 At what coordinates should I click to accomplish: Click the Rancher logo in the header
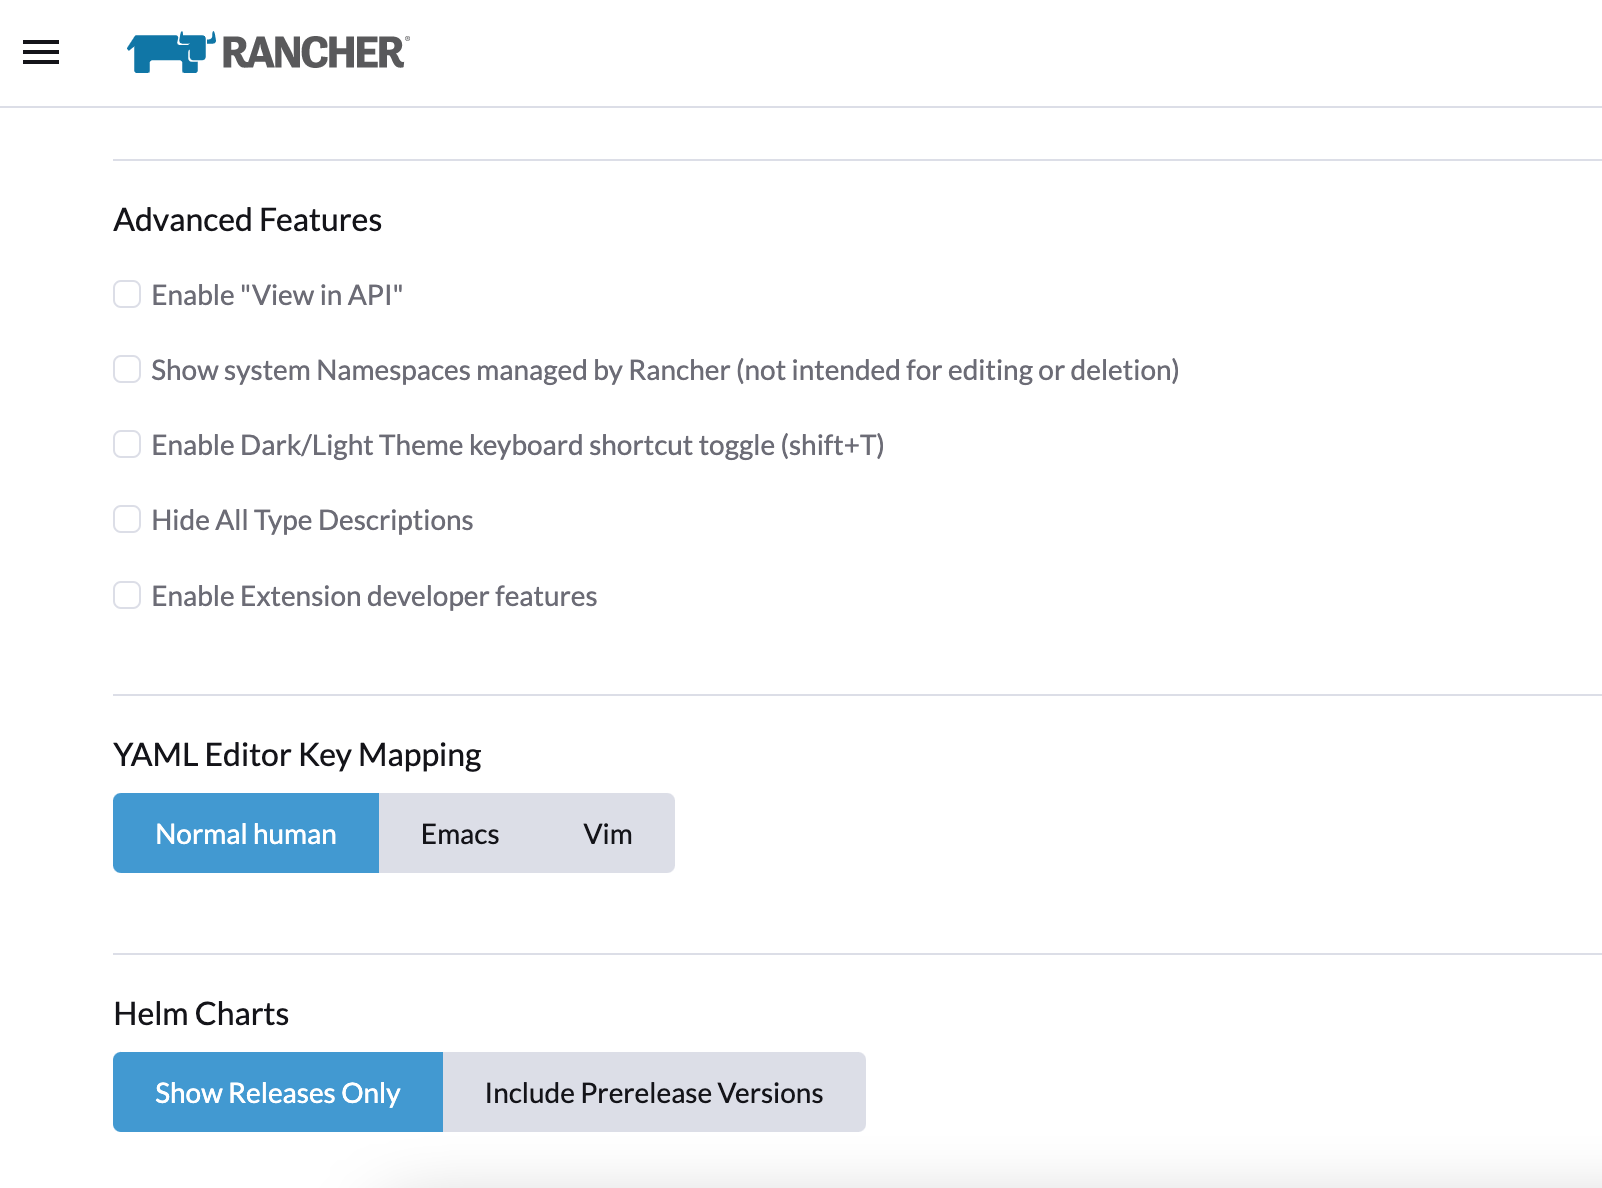click(267, 52)
